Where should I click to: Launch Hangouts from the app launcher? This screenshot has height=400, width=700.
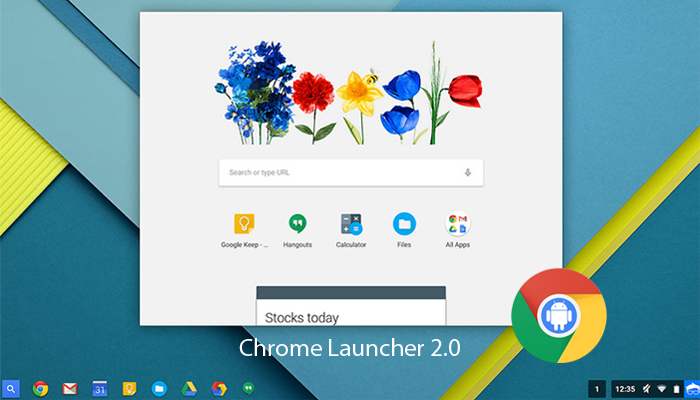coord(296,224)
